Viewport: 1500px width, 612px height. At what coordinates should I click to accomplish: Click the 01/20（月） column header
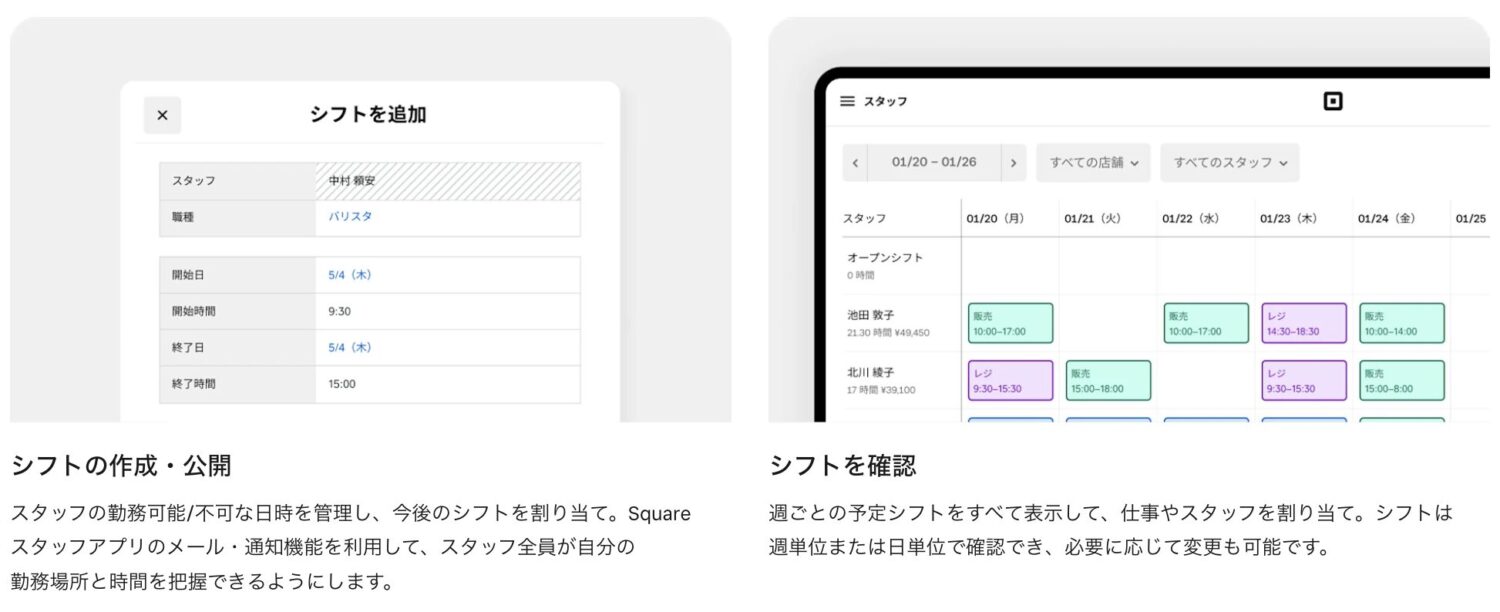point(995,218)
